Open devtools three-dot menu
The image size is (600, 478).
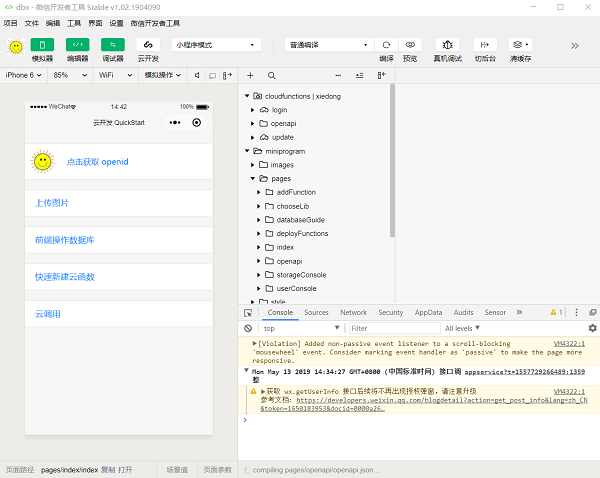pyautogui.click(x=576, y=312)
